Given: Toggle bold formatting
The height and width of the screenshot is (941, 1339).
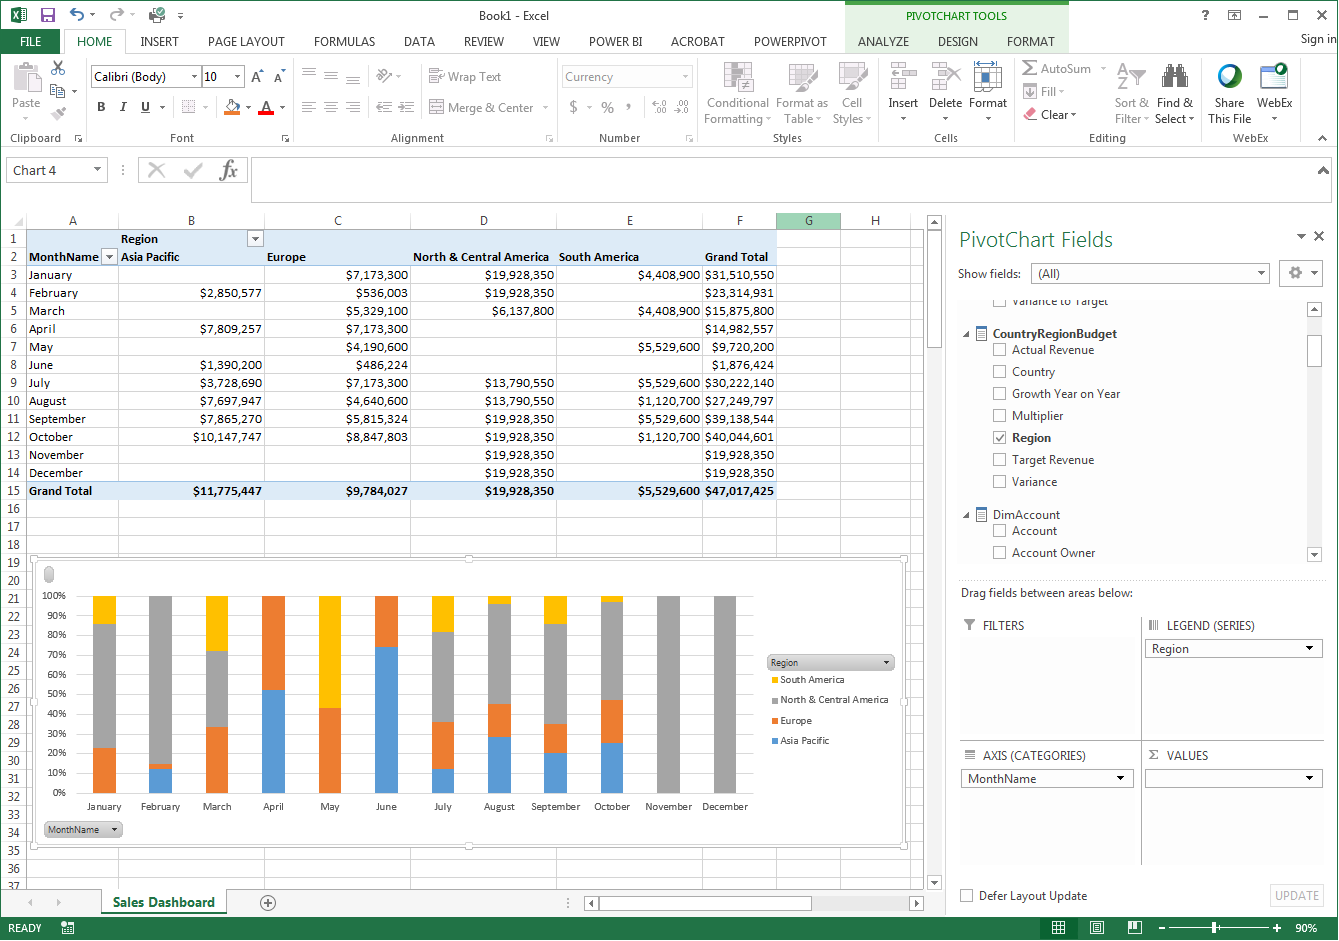Looking at the screenshot, I should 101,107.
